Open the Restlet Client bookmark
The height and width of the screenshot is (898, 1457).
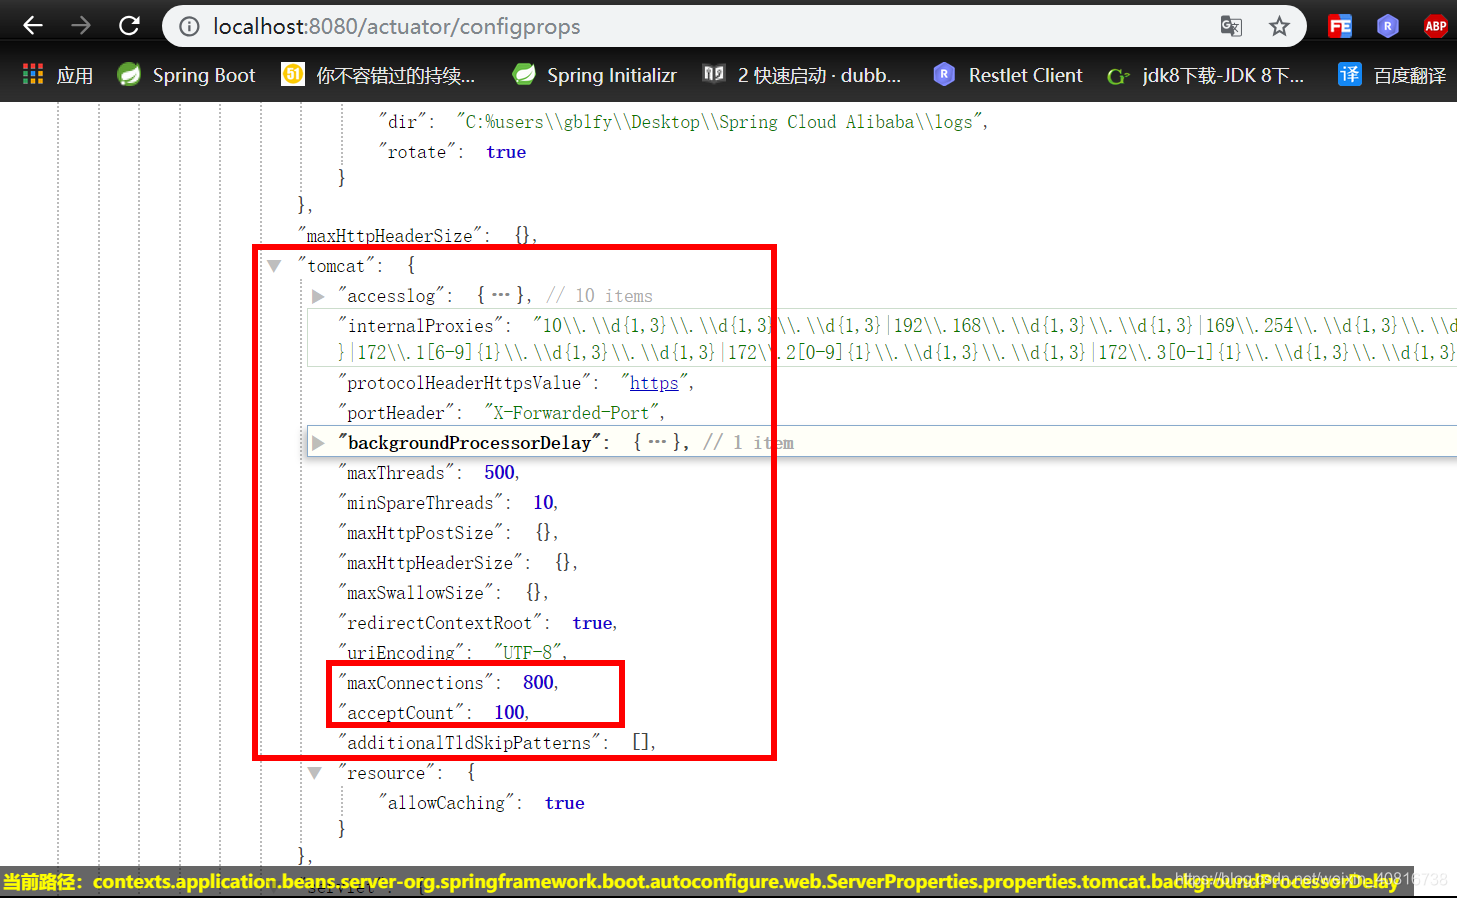[x=1008, y=75]
